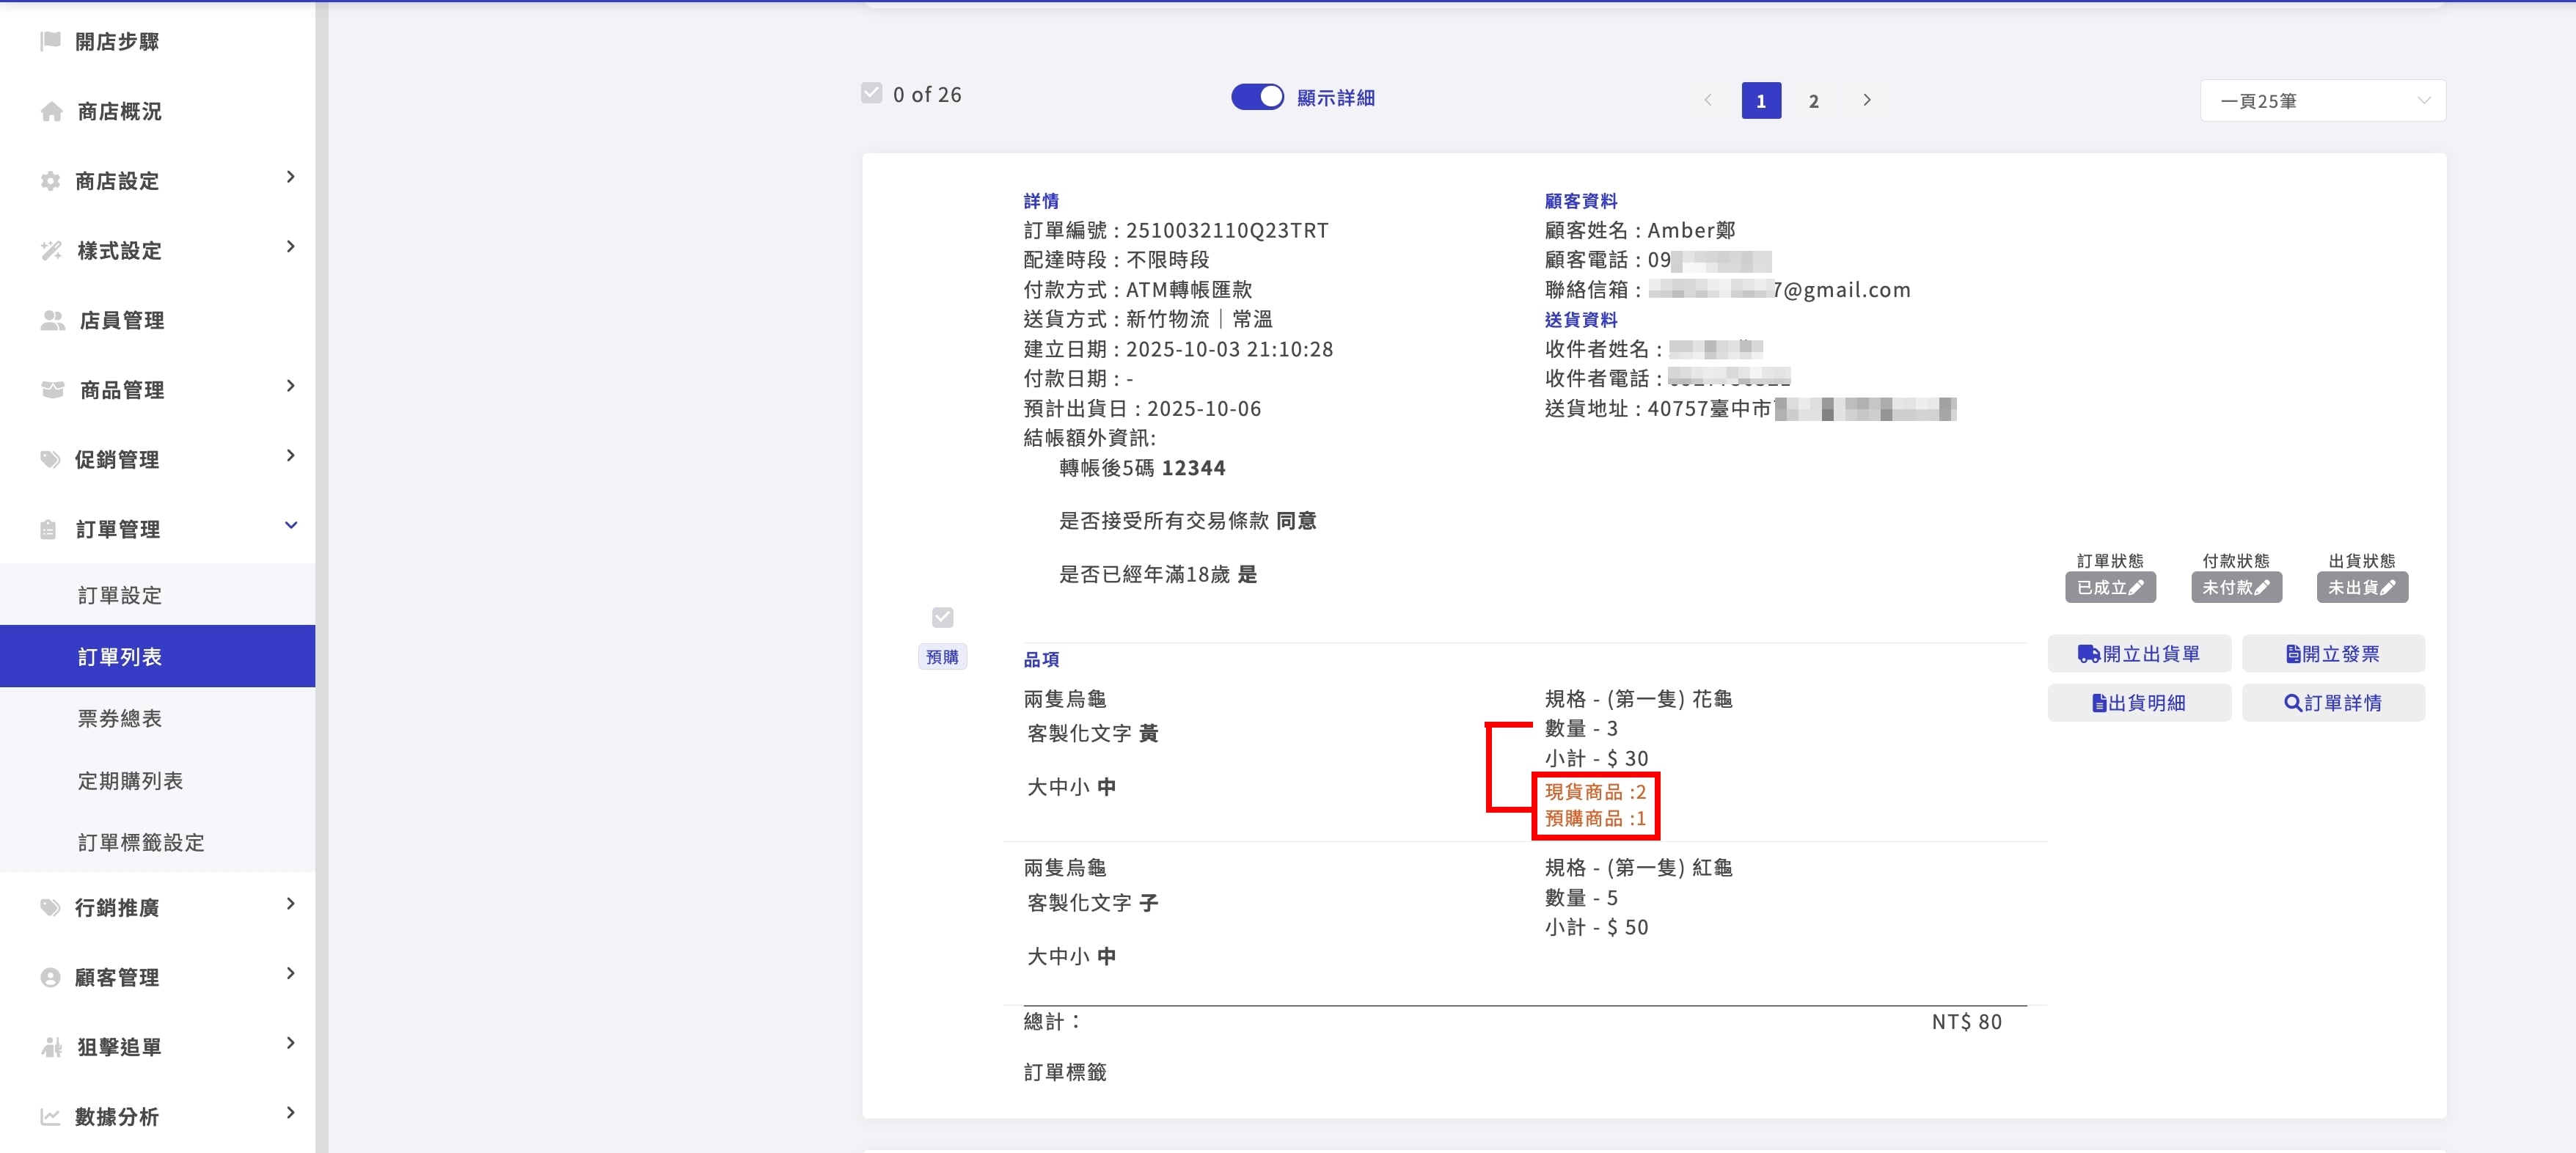The image size is (2576, 1153).
Task: Click the box icon beside 商品管理
Action: point(52,390)
